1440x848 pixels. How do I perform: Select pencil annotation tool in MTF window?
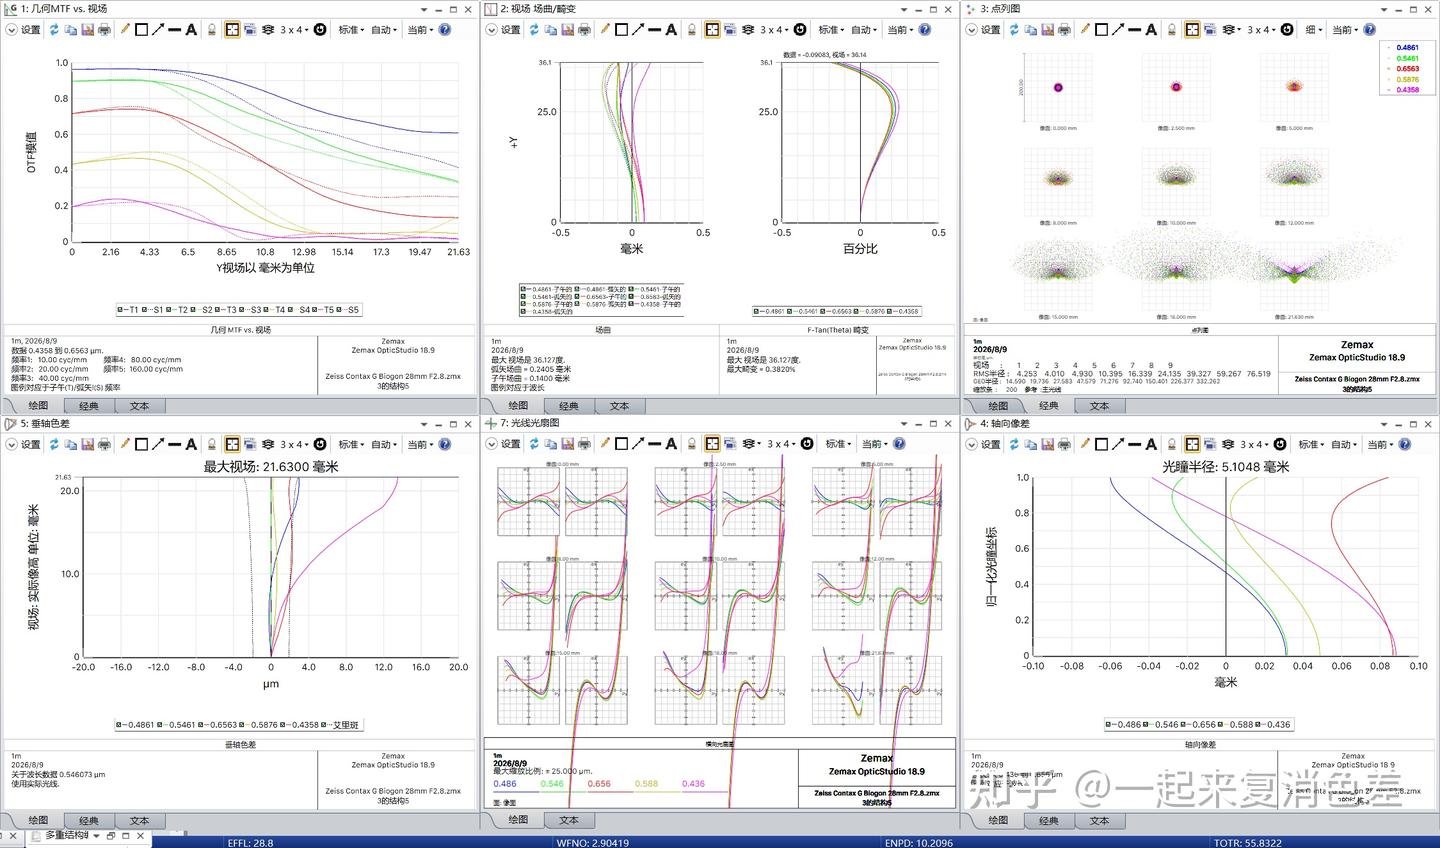click(x=125, y=30)
